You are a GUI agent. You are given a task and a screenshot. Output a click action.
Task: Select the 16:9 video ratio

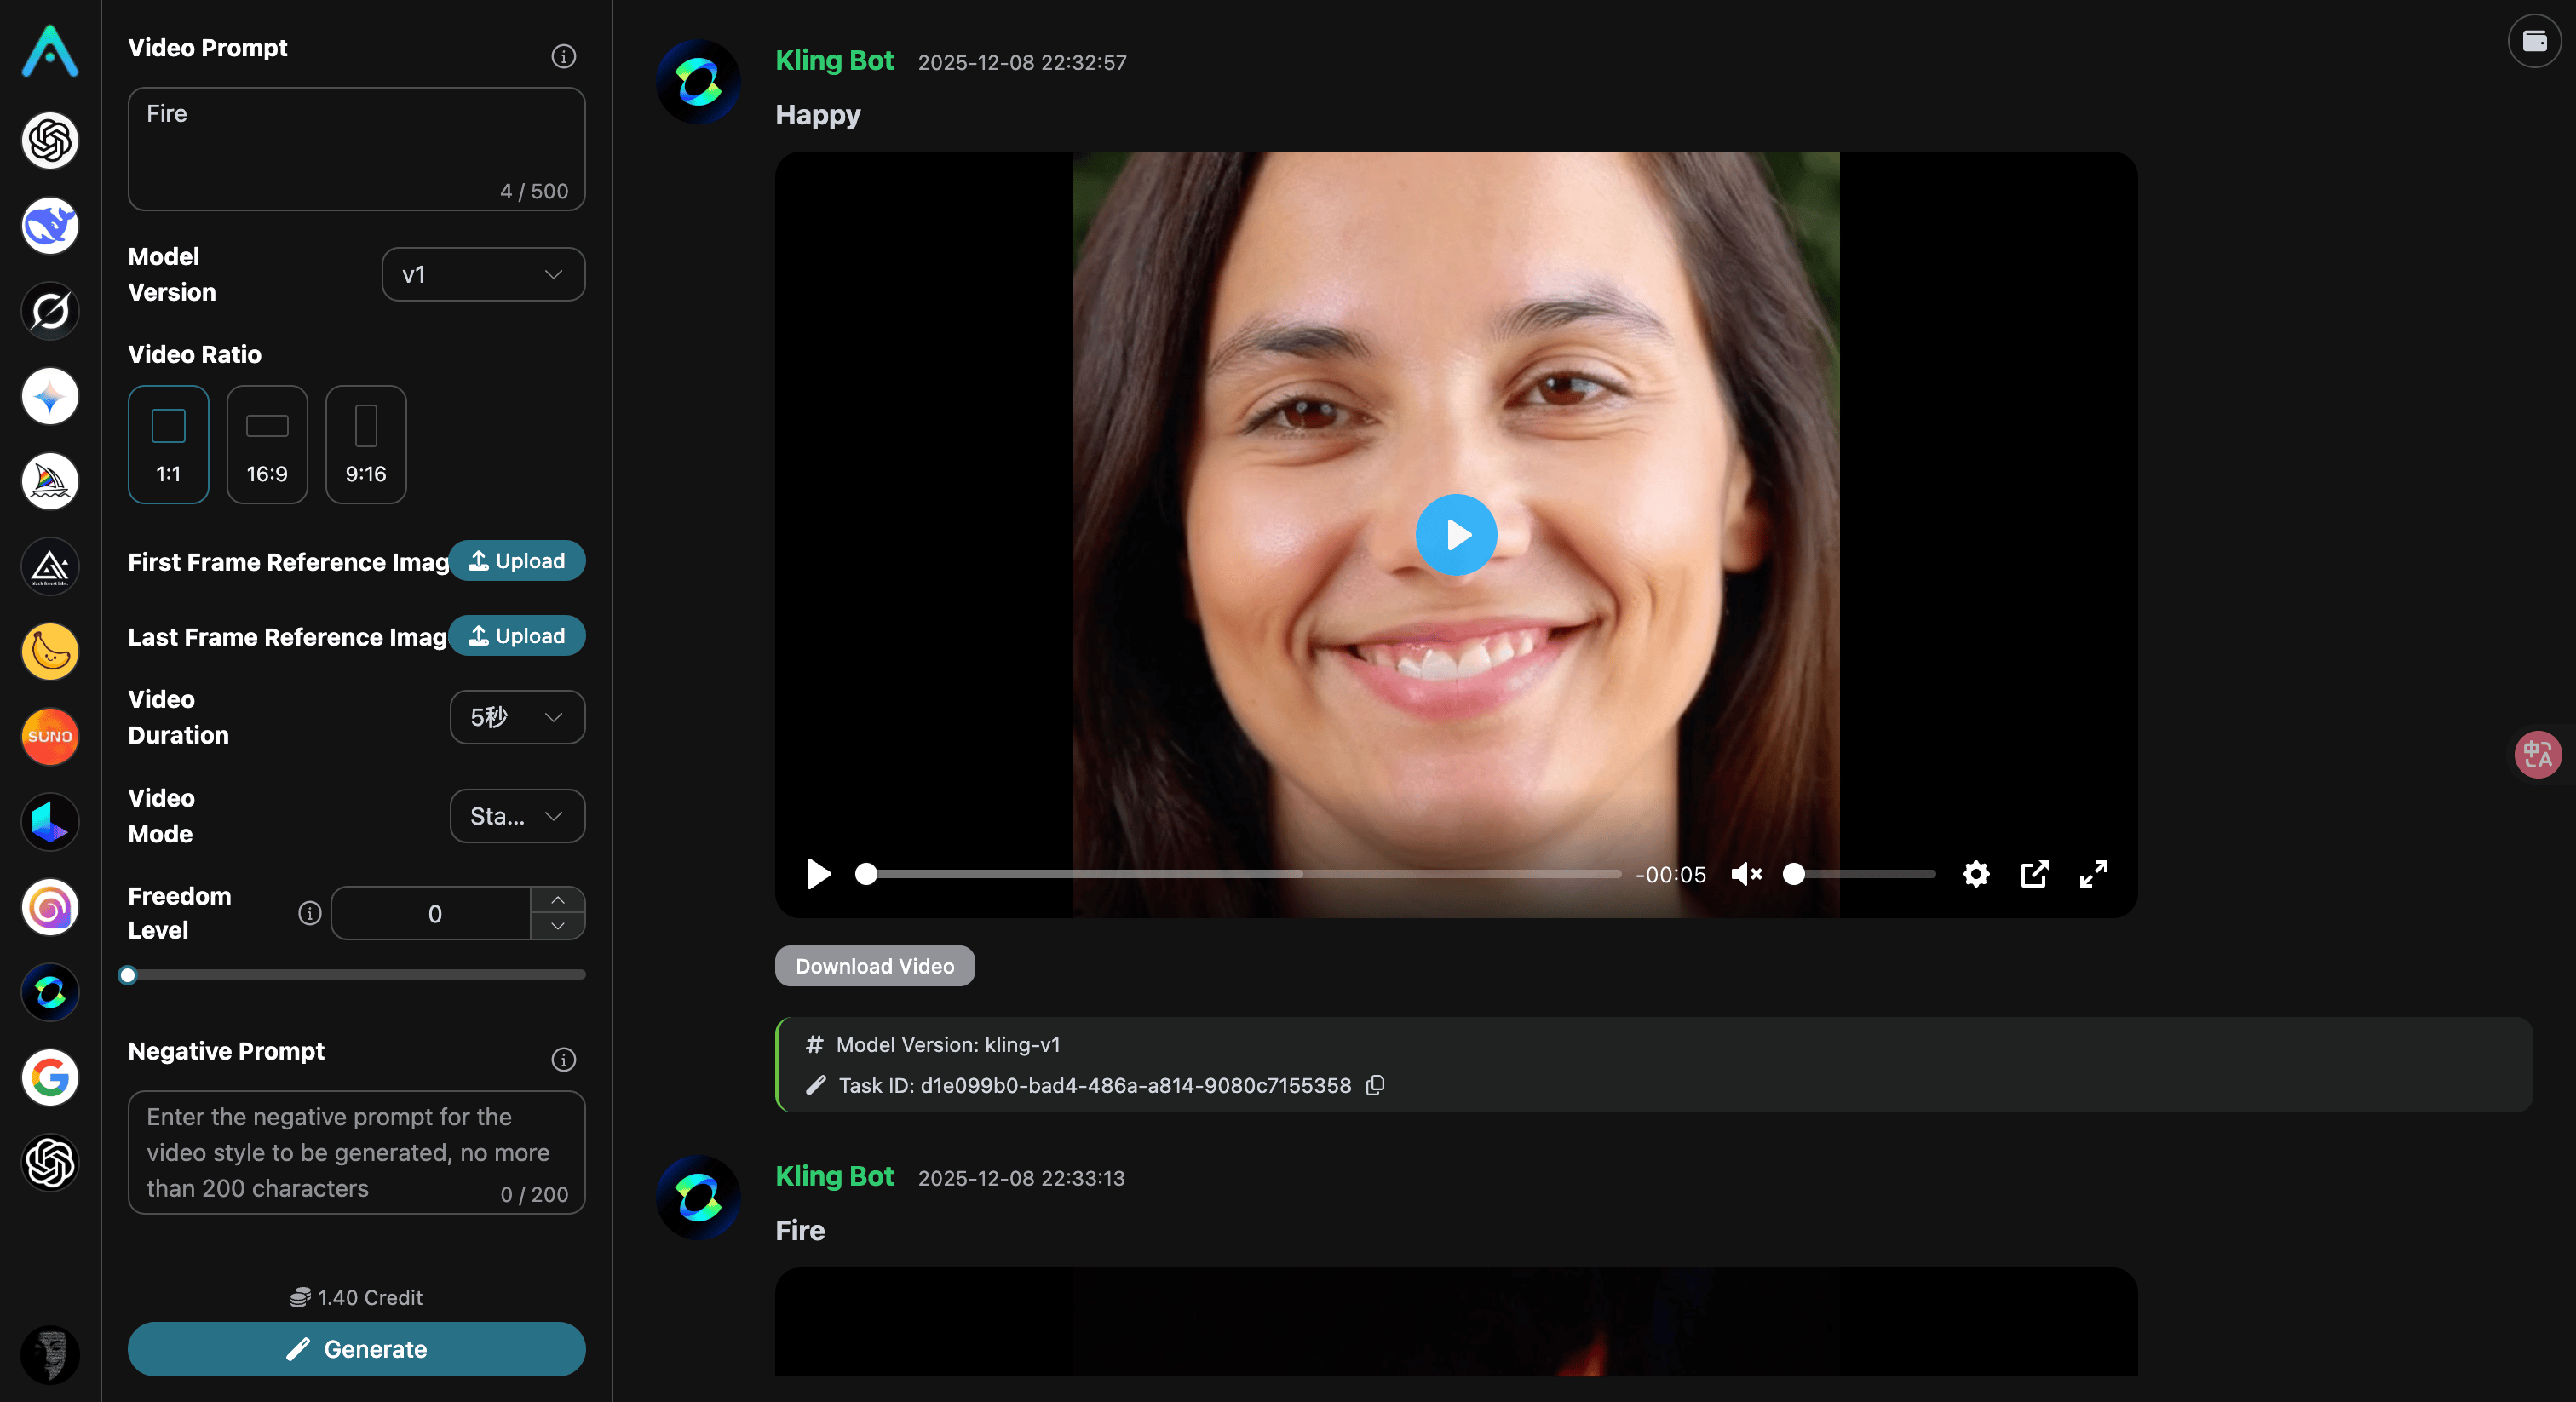pyautogui.click(x=267, y=444)
